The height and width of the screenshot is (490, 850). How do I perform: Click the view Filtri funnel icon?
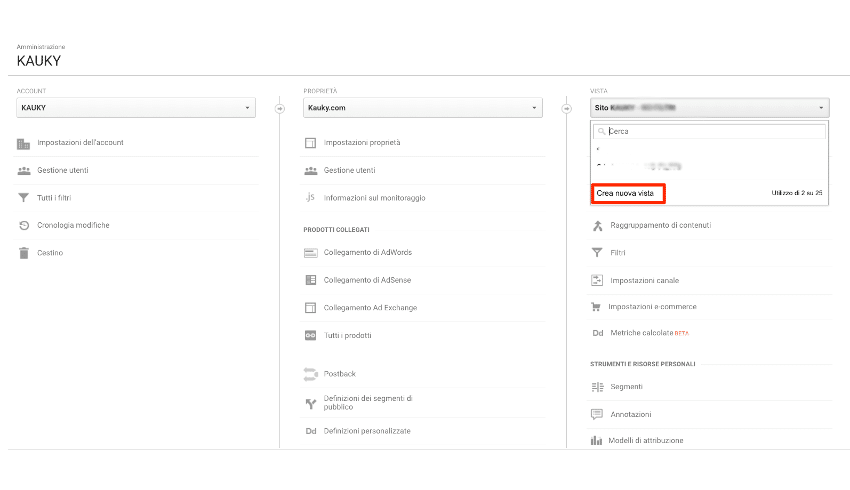597,253
